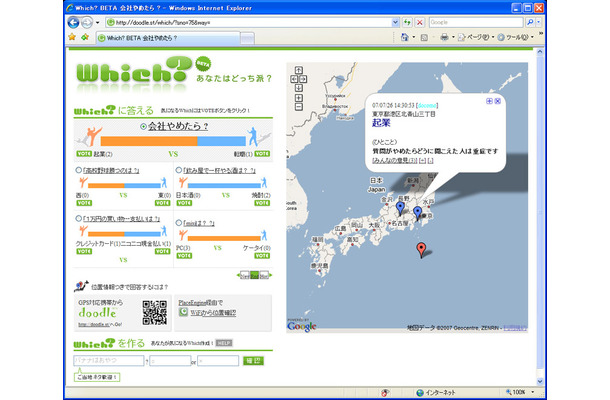
Task: Vote for PC
Action: [184, 256]
